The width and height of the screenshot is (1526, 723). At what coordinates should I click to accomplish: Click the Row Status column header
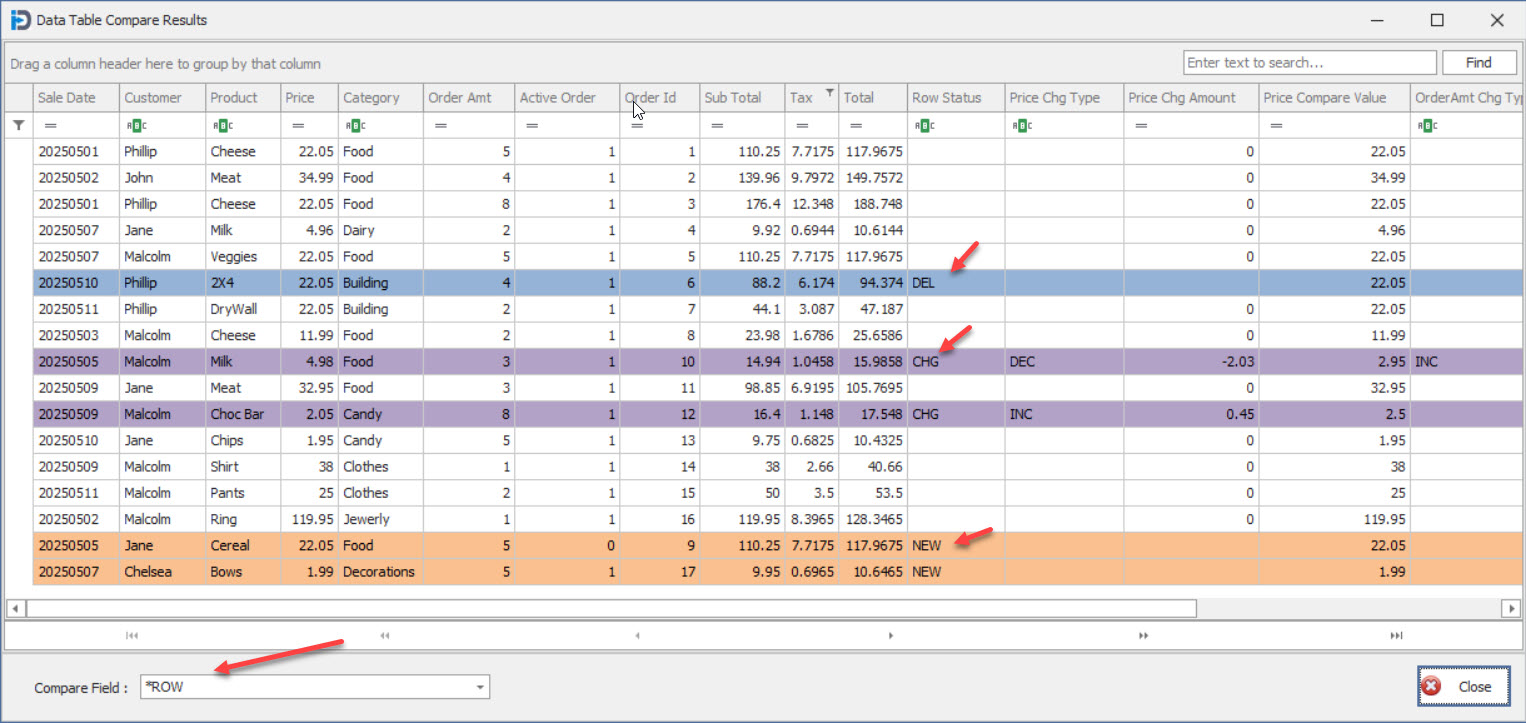pyautogui.click(x=946, y=98)
